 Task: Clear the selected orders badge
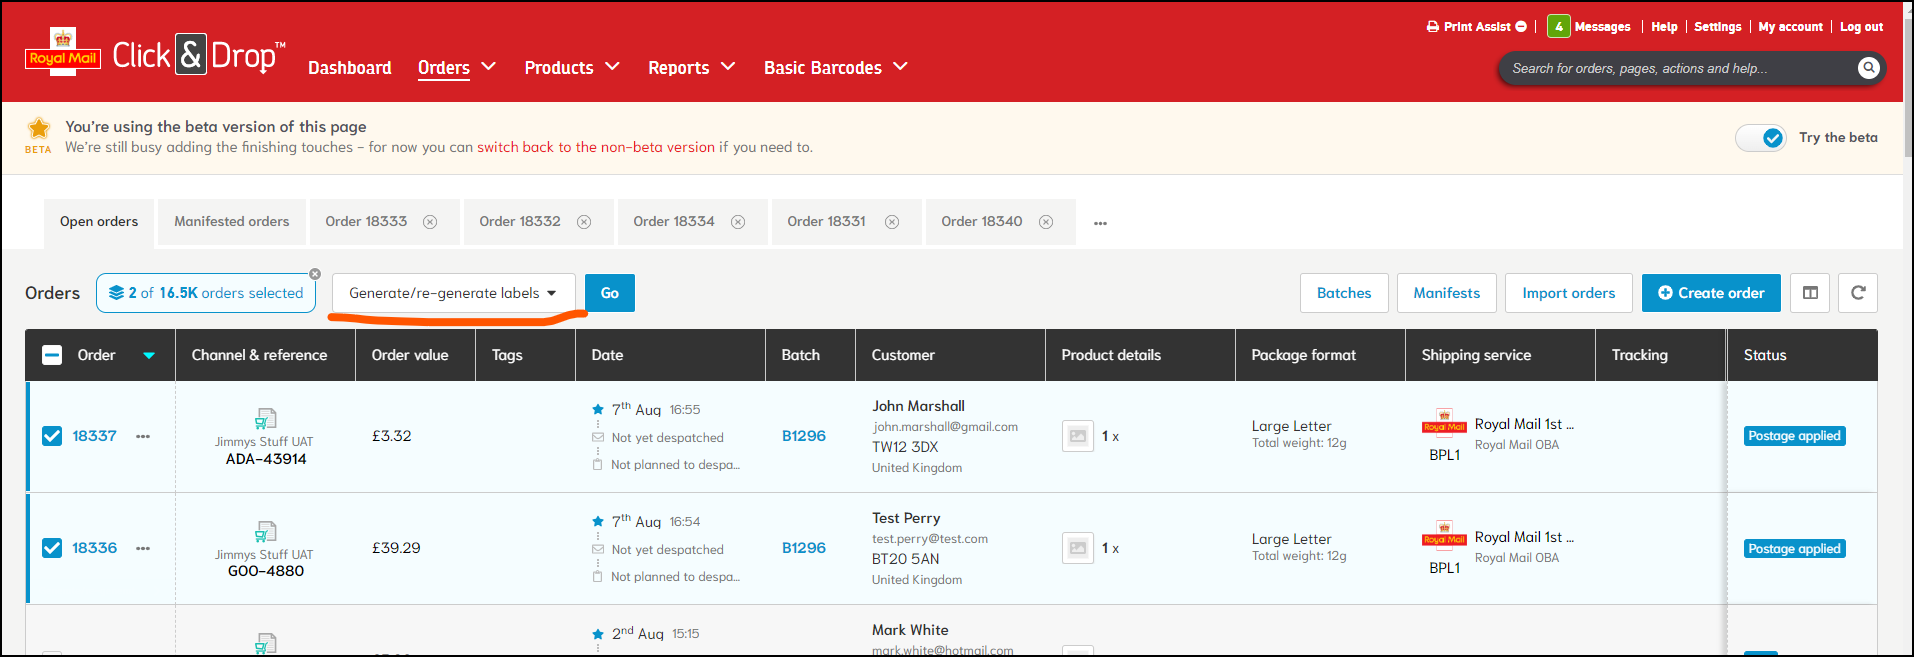point(315,274)
